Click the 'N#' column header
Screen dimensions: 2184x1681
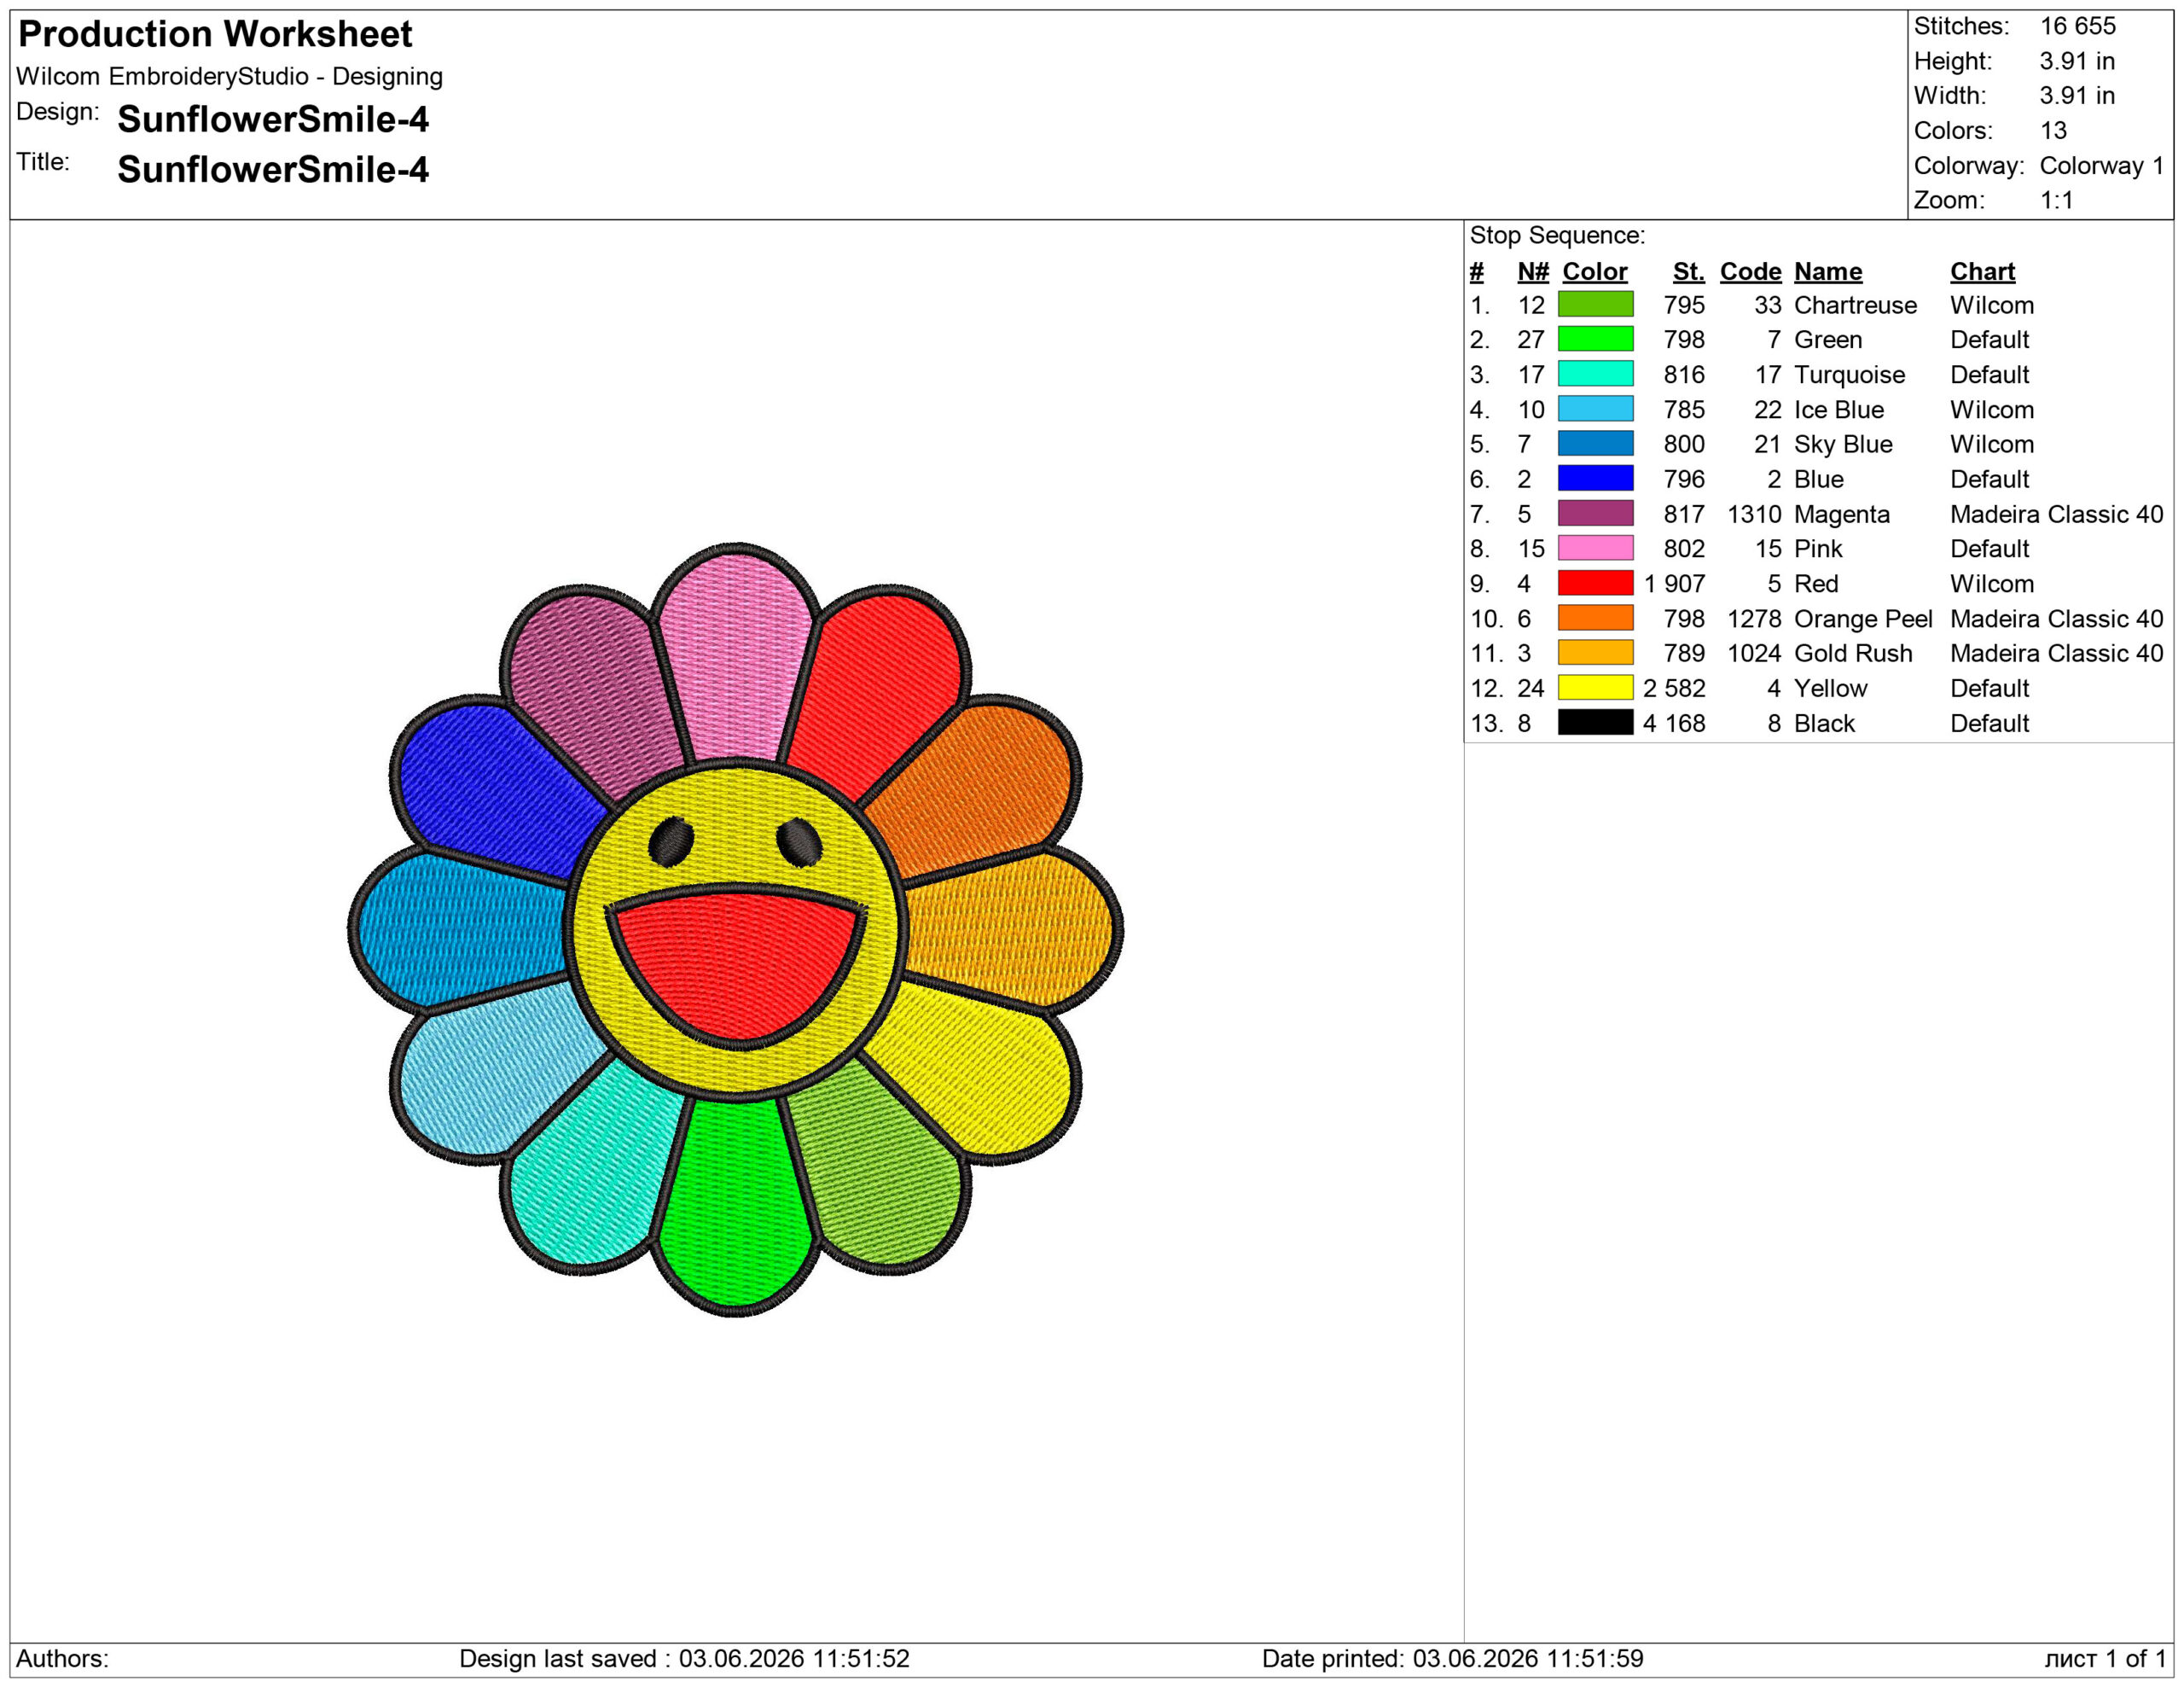pyautogui.click(x=1533, y=271)
